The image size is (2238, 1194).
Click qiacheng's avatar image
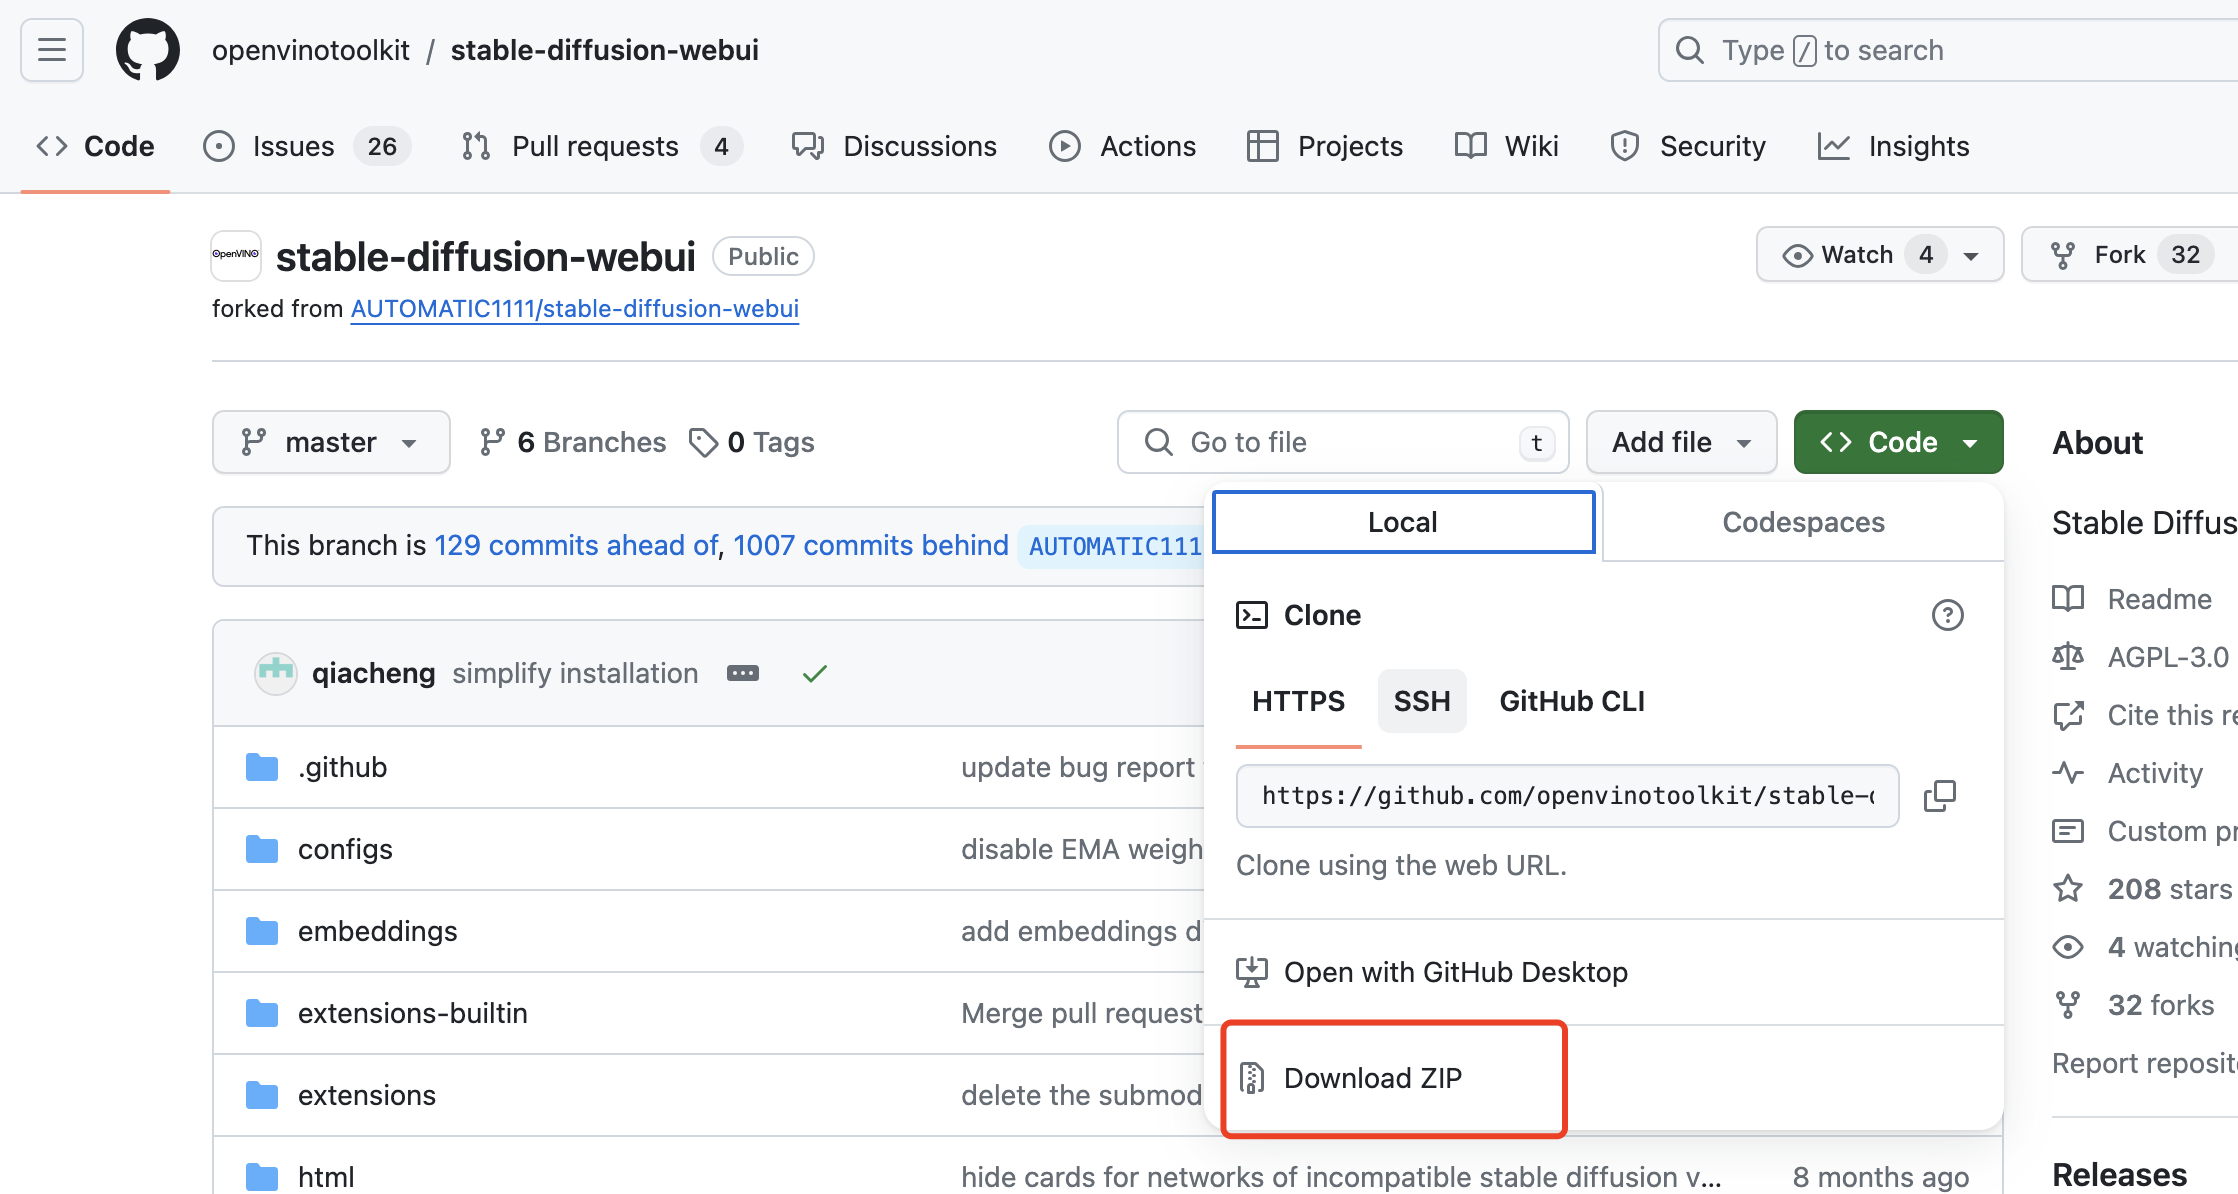click(x=275, y=673)
